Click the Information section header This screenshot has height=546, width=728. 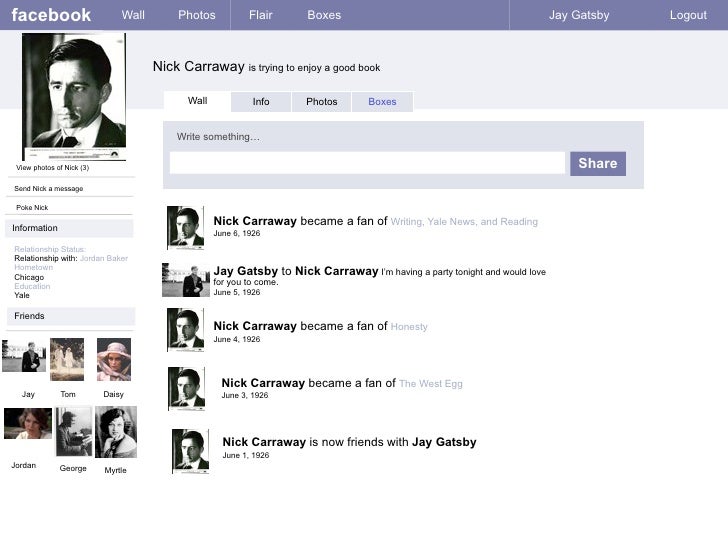(x=69, y=228)
